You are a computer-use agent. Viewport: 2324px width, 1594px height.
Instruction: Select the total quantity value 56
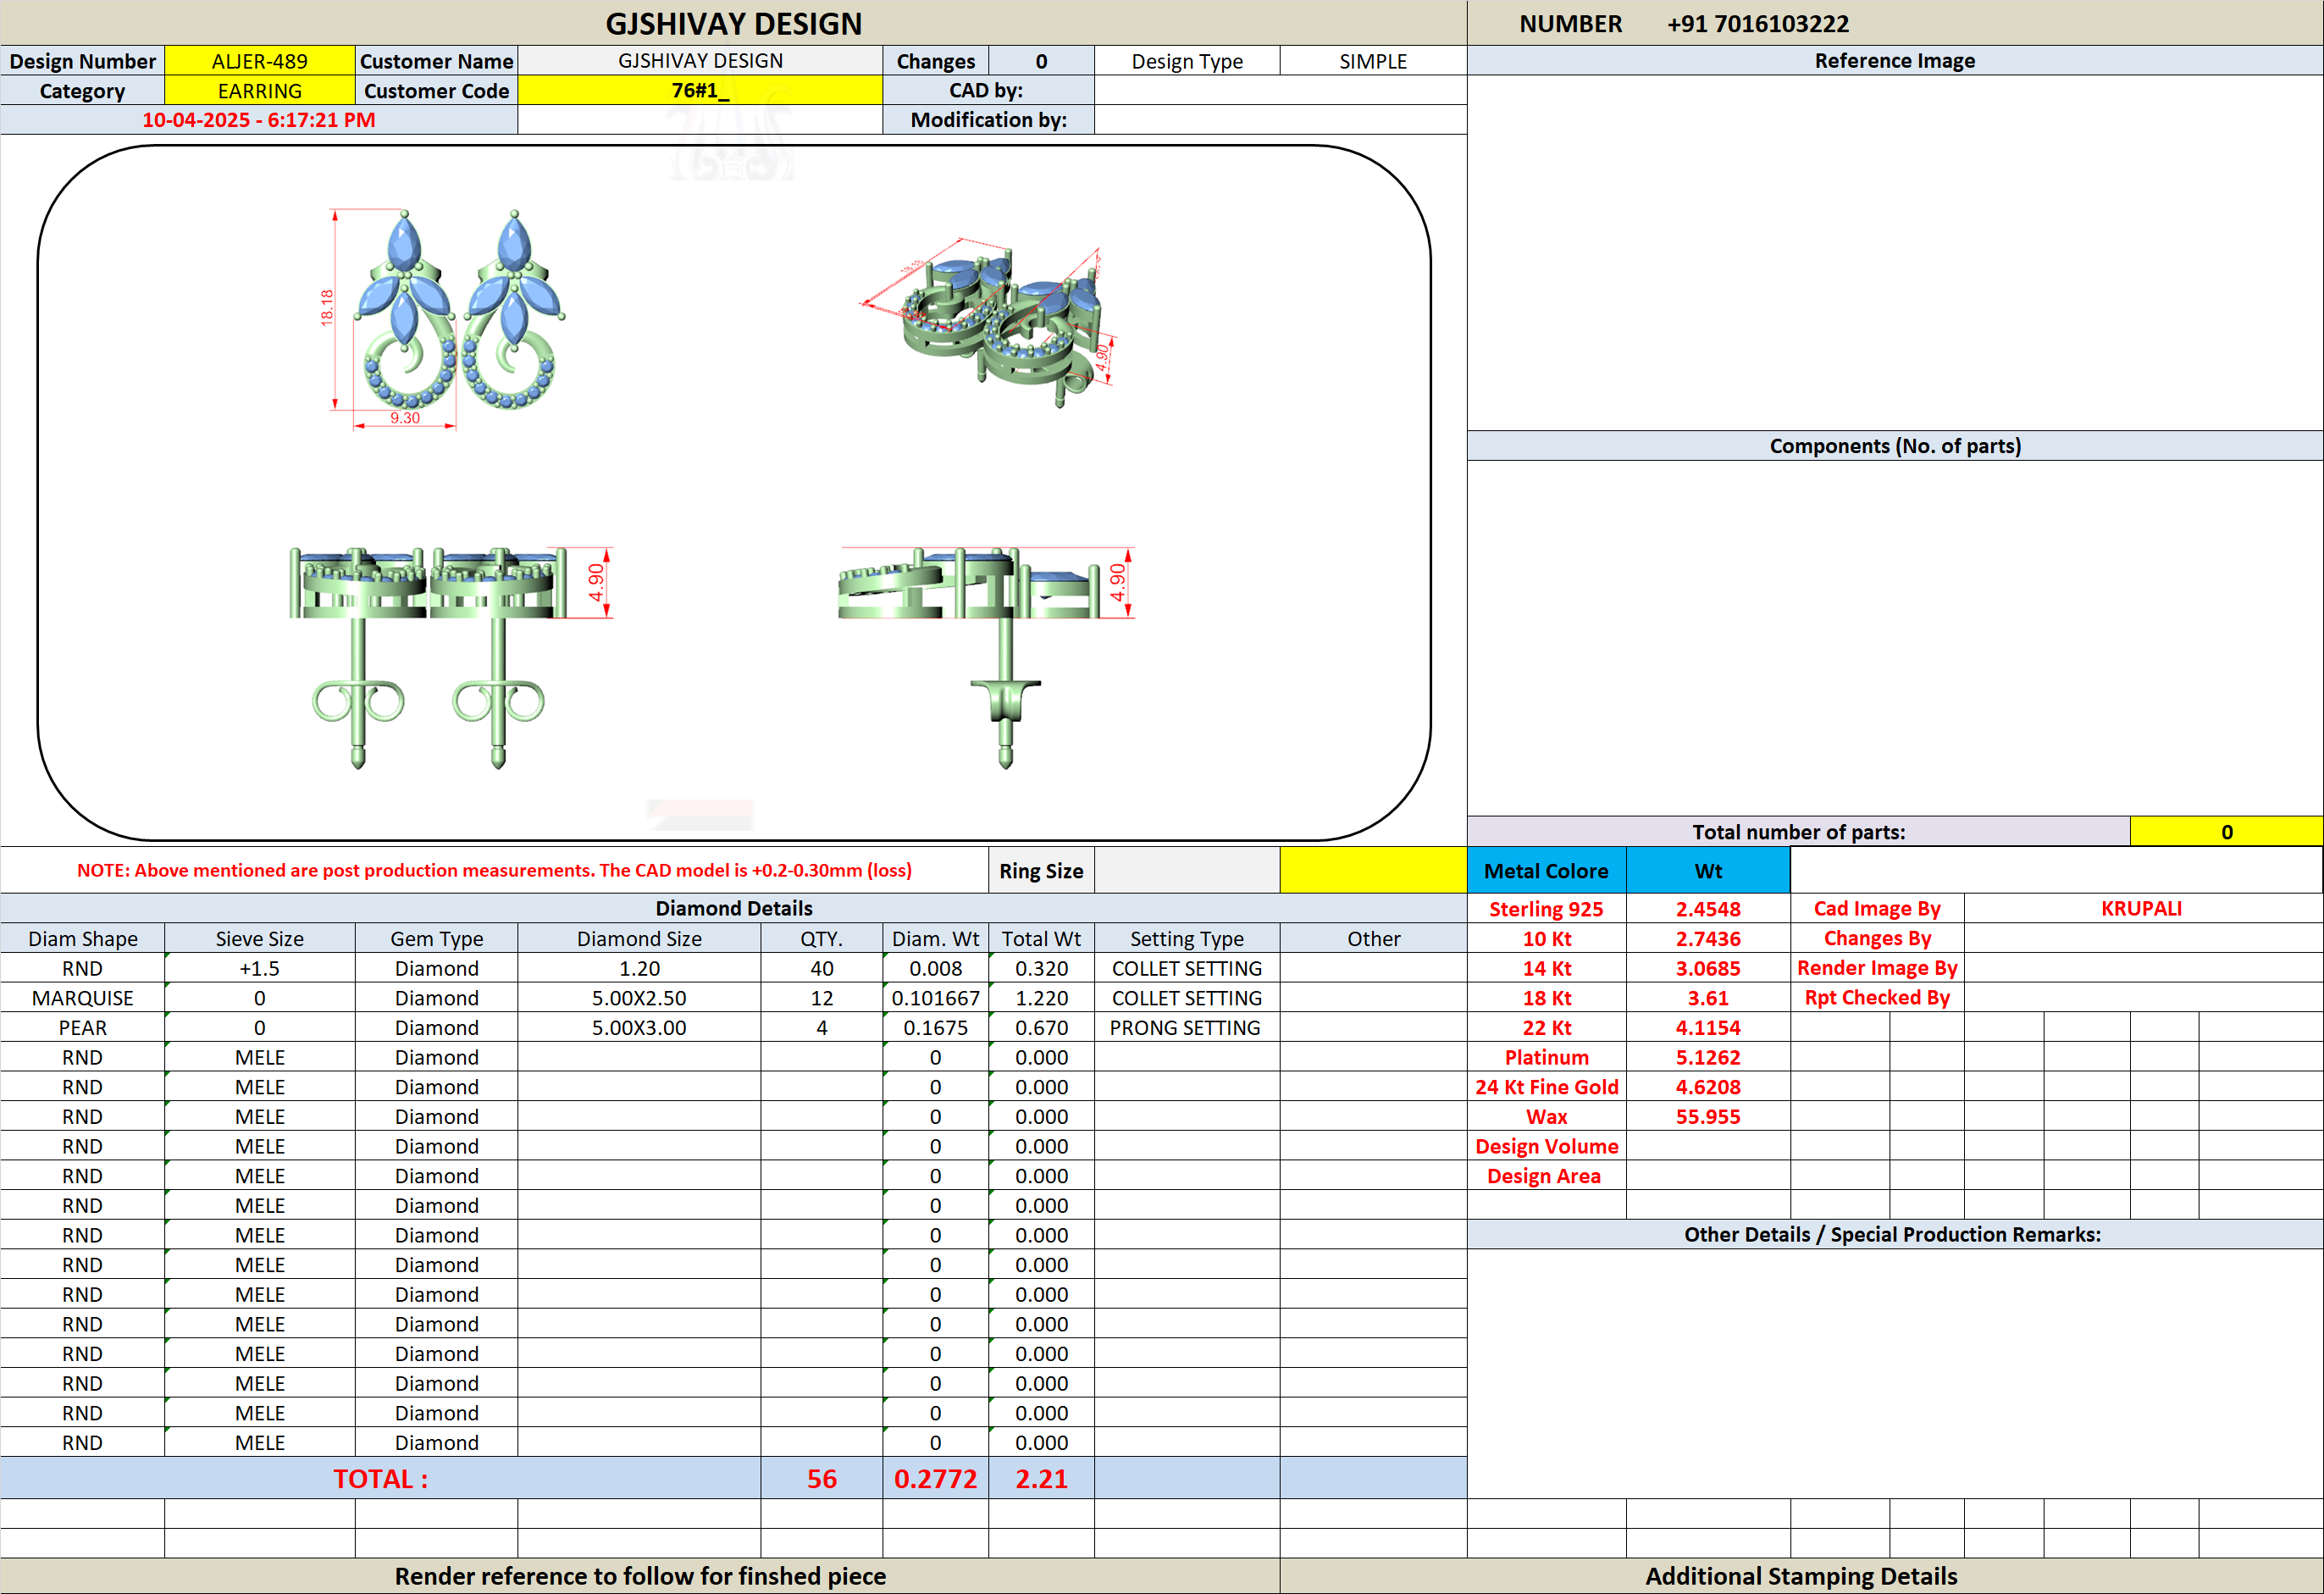[x=821, y=1478]
